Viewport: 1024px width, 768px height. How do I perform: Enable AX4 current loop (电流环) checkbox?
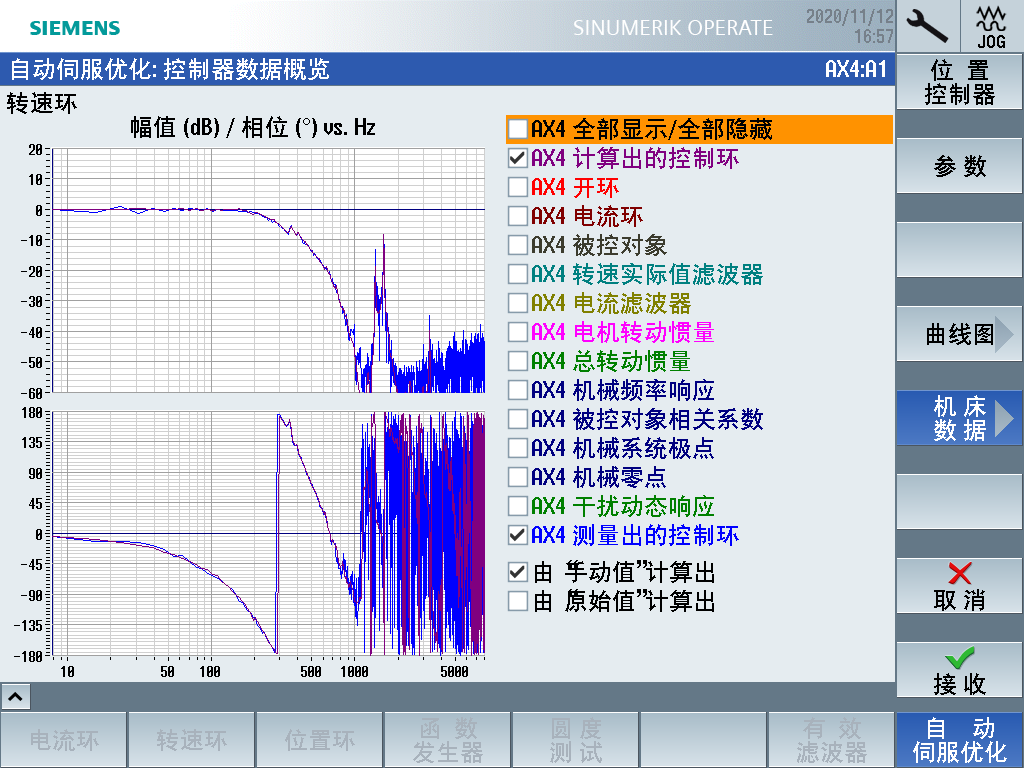[x=517, y=216]
